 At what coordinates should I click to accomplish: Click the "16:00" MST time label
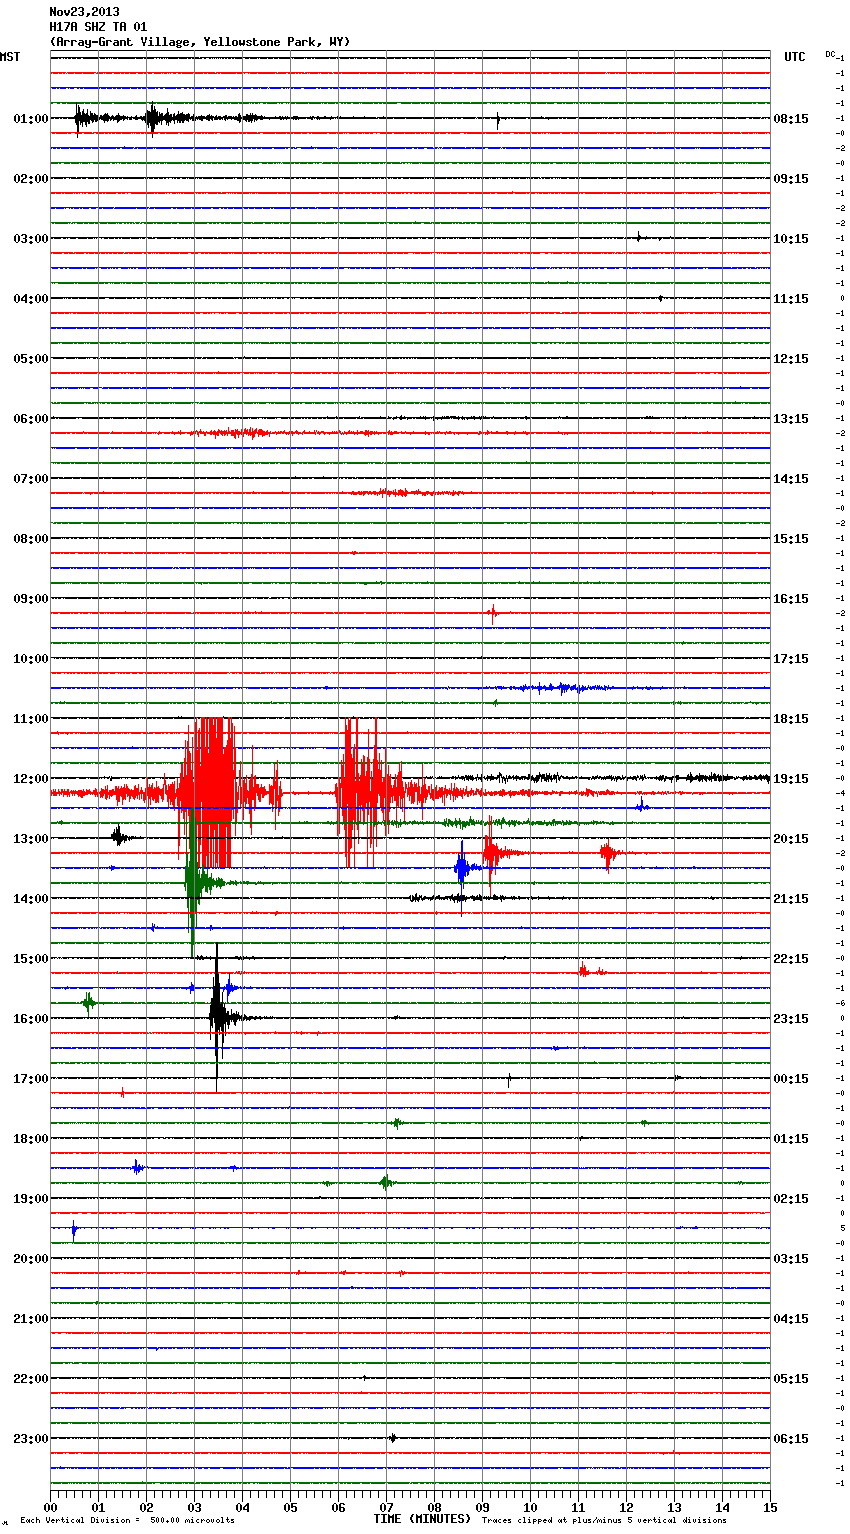(30, 1019)
